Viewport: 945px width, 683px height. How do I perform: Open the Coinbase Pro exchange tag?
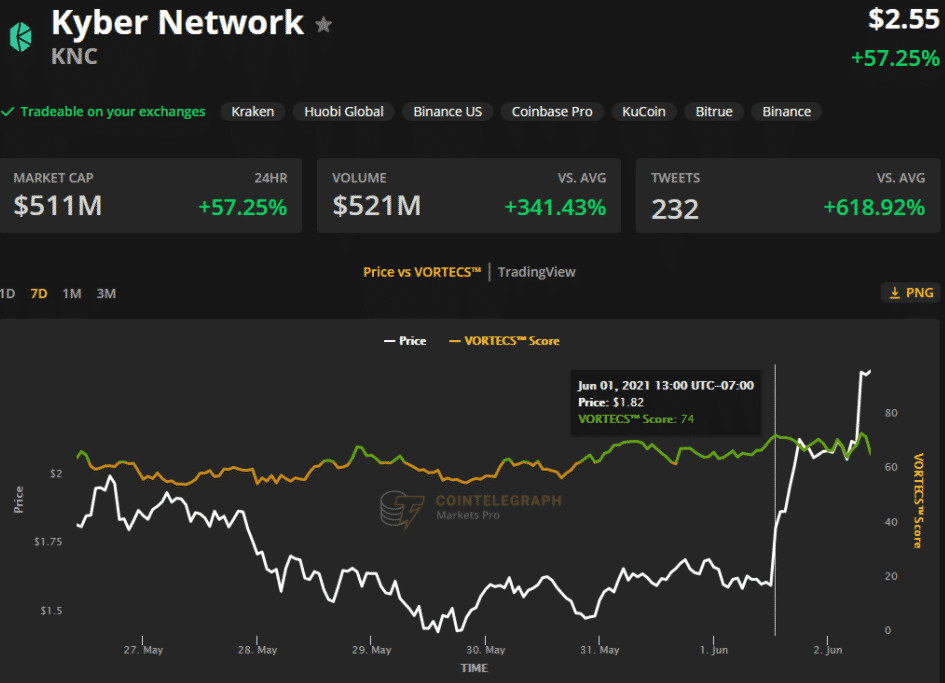[552, 112]
